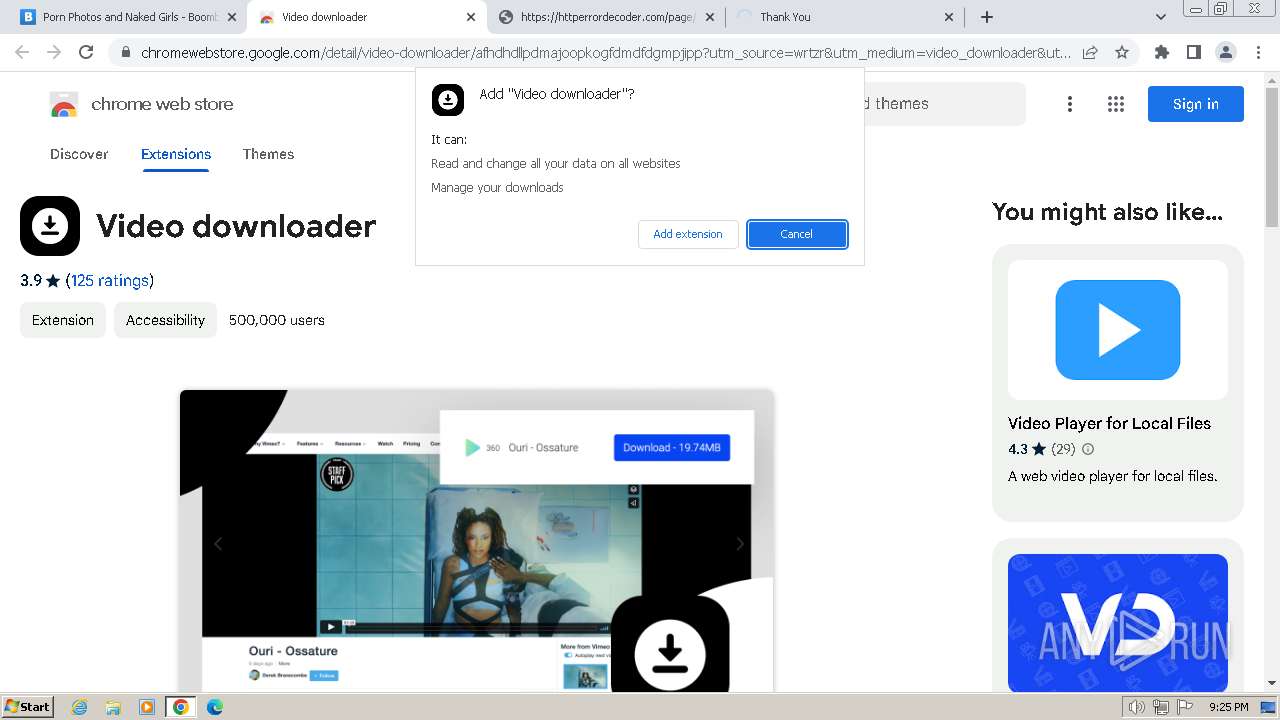Click the taskbar clock showing 9:25 PM
The image size is (1280, 720).
1229,707
